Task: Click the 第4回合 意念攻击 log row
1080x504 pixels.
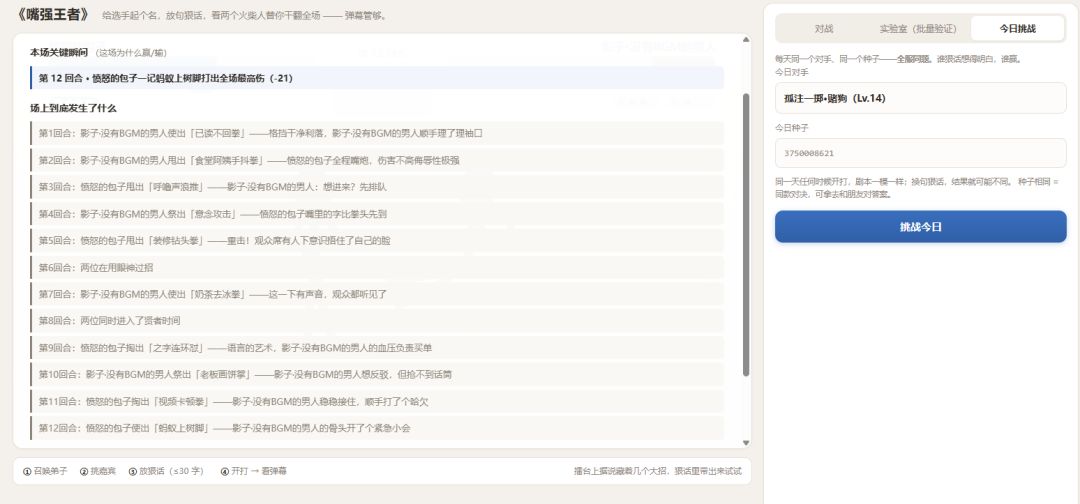Action: point(377,213)
